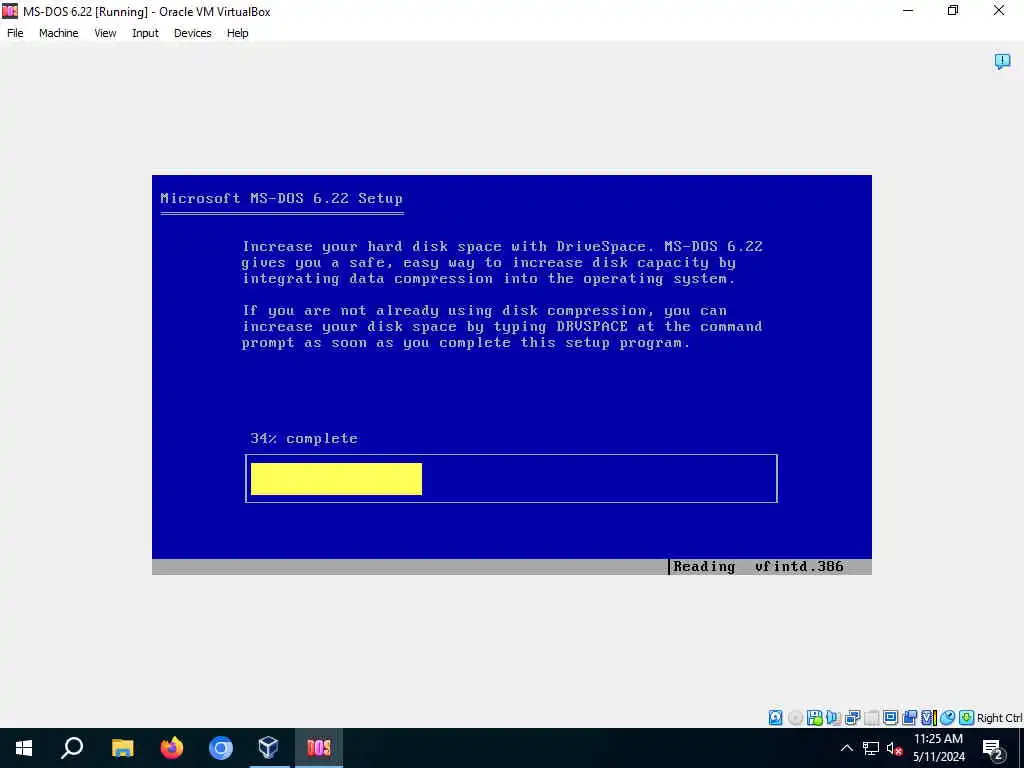Open the Chromium browser taskbar icon
The width and height of the screenshot is (1024, 768).
click(x=221, y=748)
